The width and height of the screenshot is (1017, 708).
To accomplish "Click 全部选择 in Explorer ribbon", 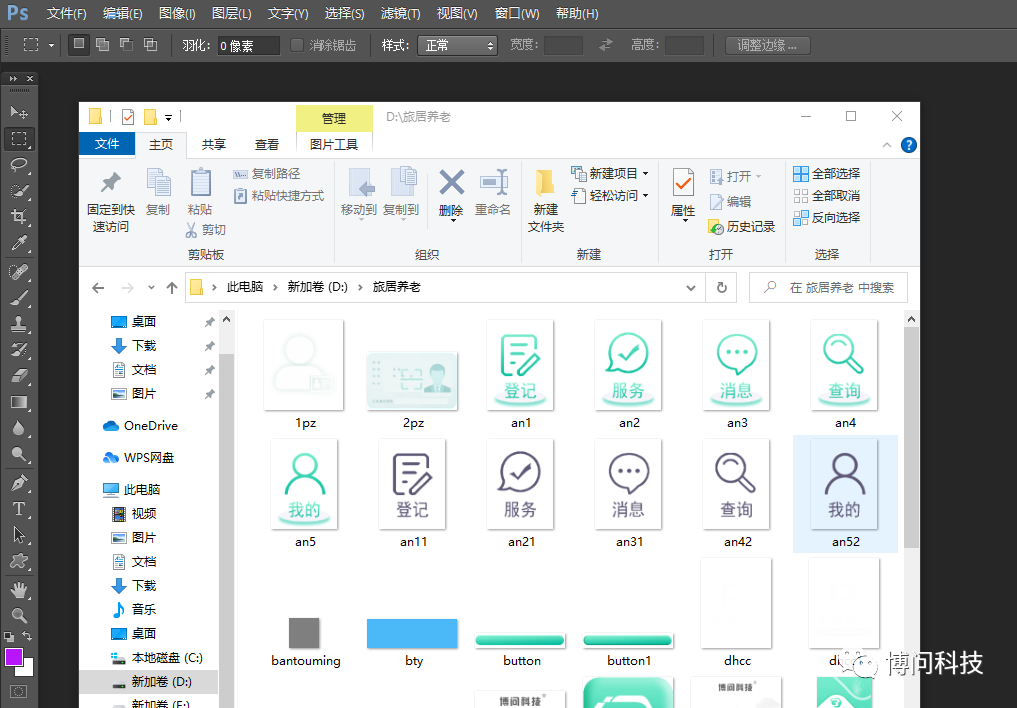I will [827, 174].
